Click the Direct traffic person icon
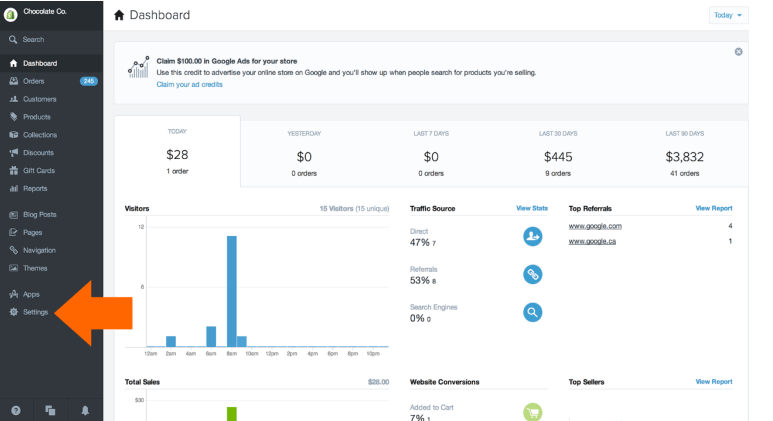 (532, 236)
